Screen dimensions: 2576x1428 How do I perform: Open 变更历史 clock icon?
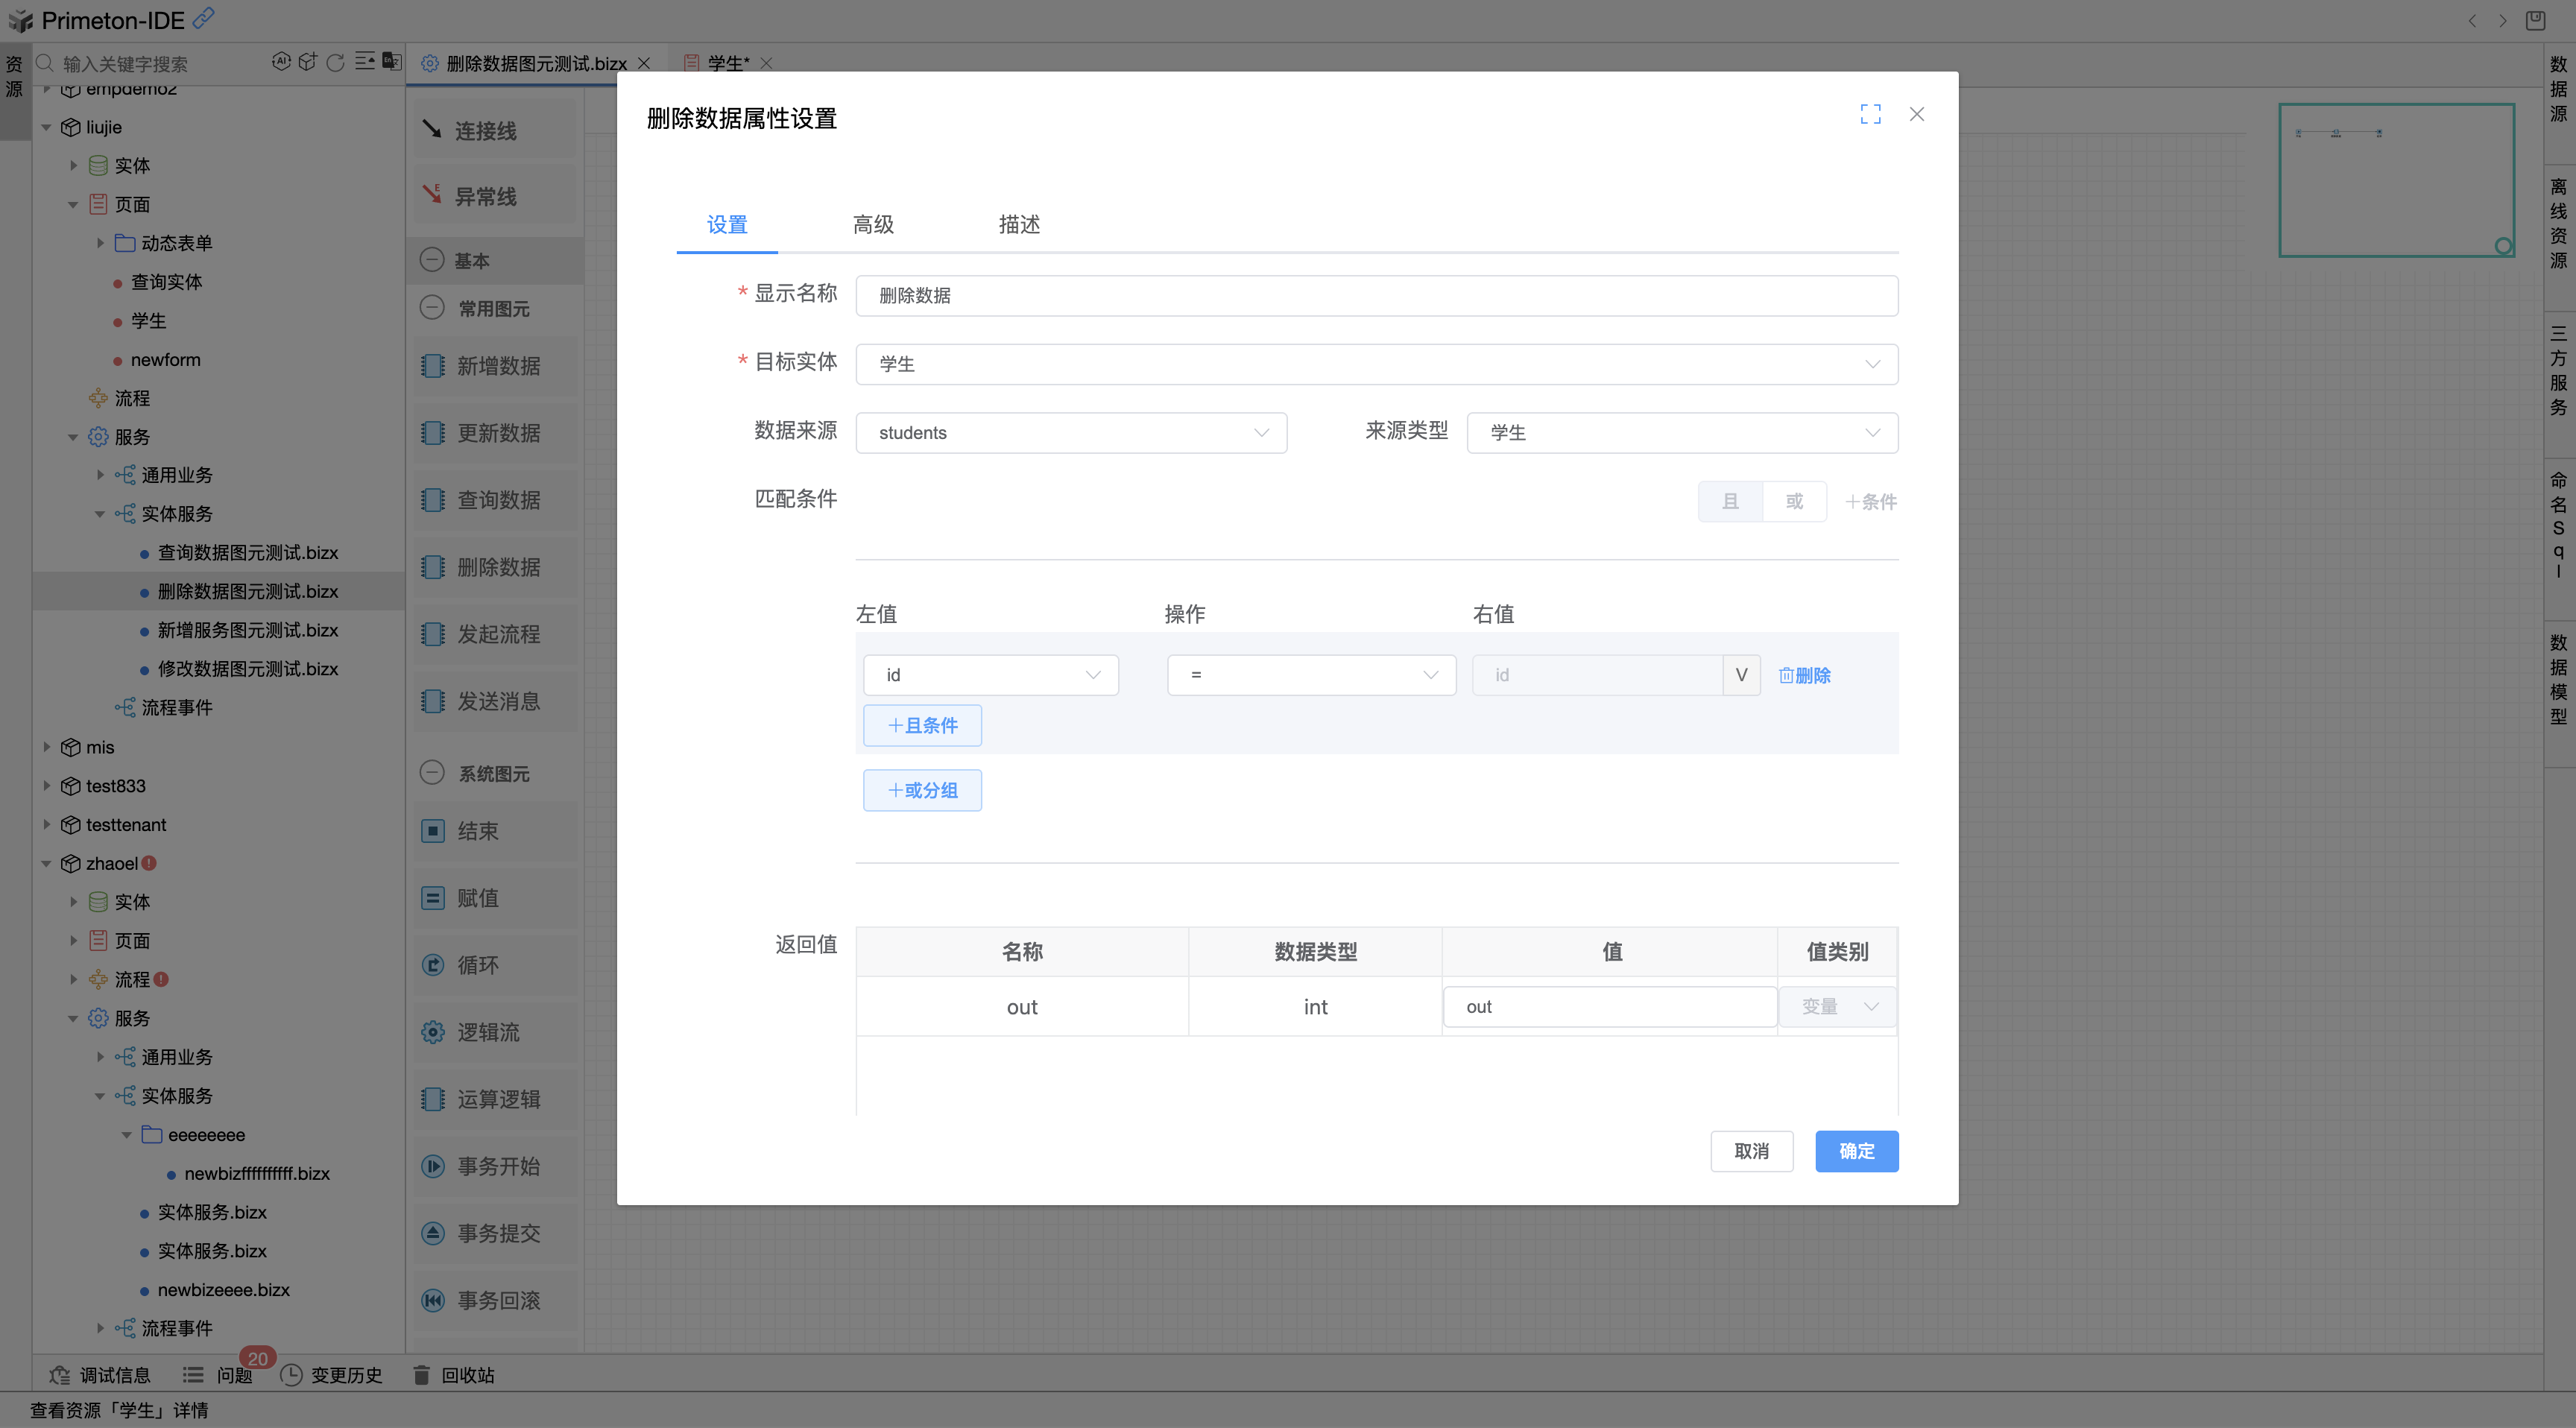[291, 1375]
